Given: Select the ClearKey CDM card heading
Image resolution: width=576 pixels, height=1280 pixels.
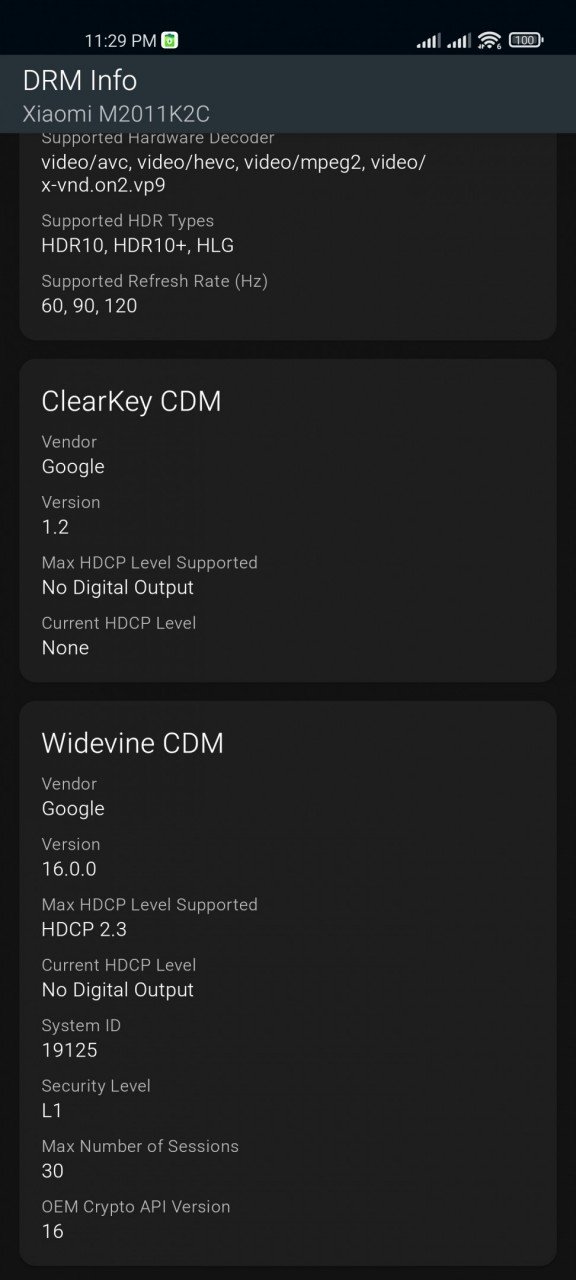Looking at the screenshot, I should click(x=131, y=401).
